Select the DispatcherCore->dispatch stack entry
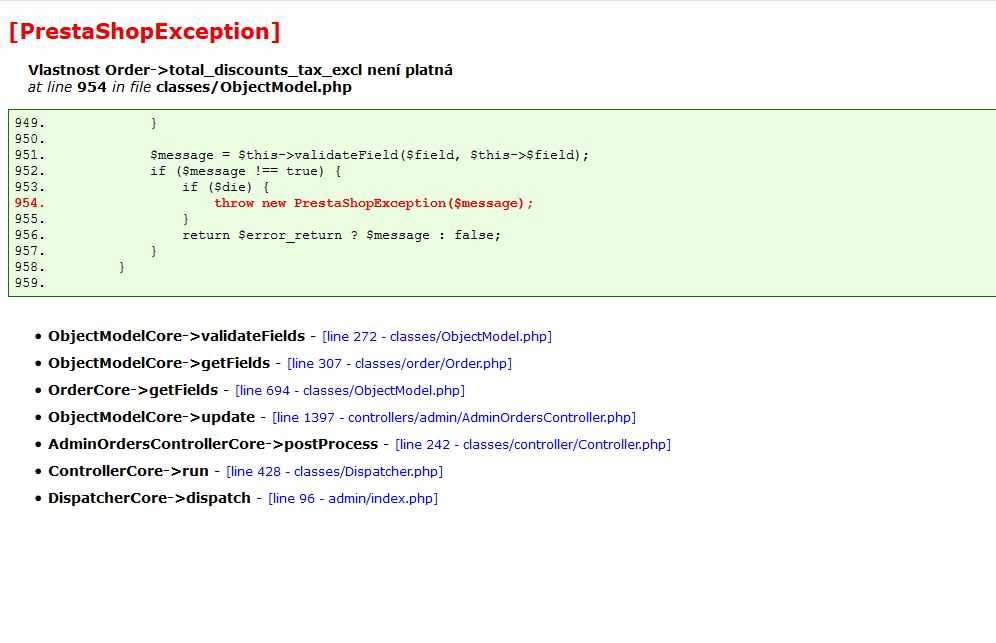This screenshot has height=643, width=996. tap(150, 498)
